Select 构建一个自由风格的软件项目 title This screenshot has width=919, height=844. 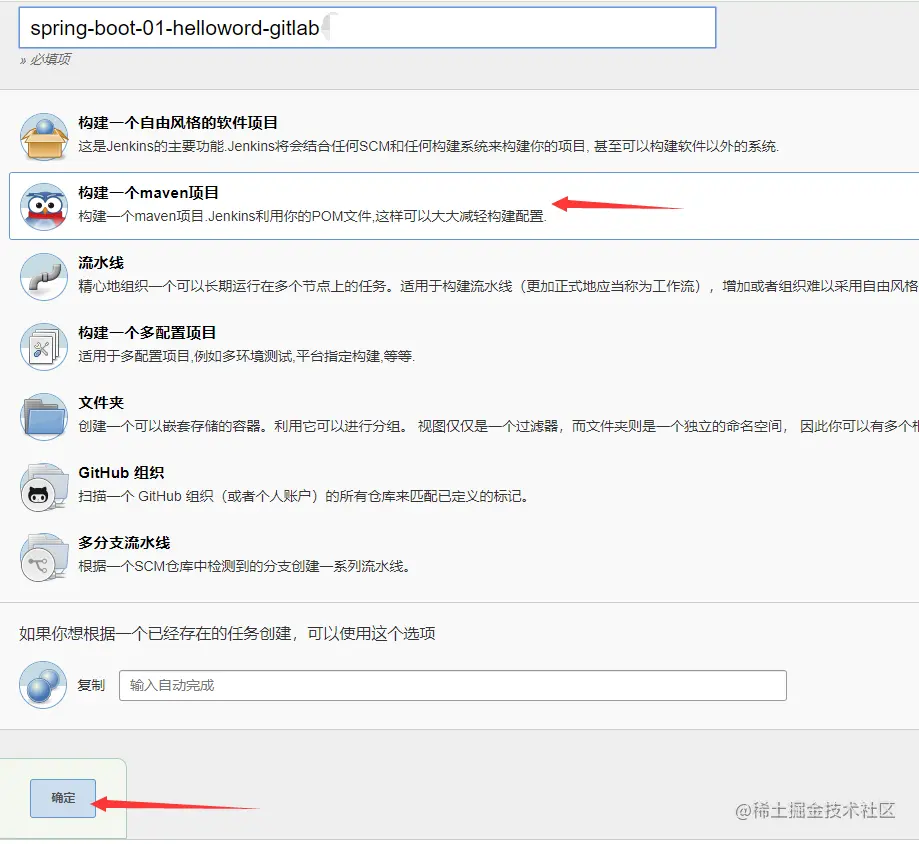click(x=178, y=122)
